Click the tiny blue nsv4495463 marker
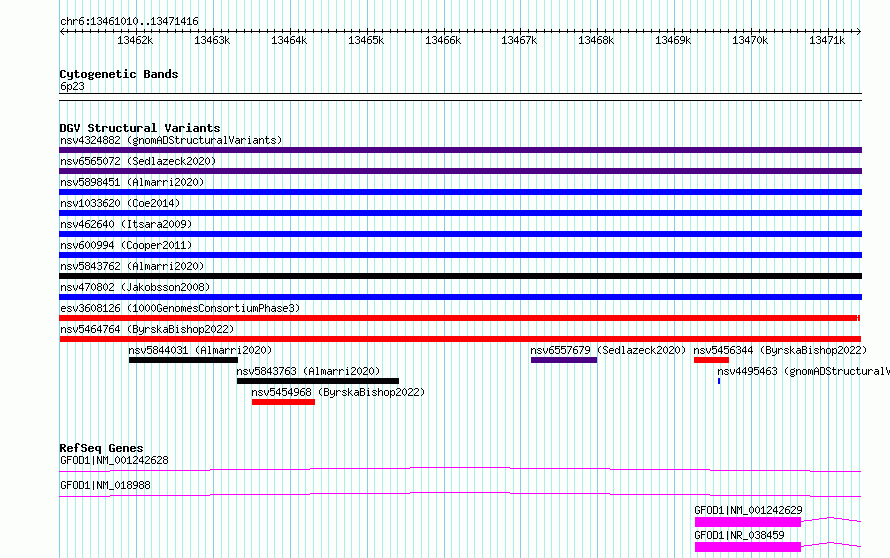 (x=719, y=381)
